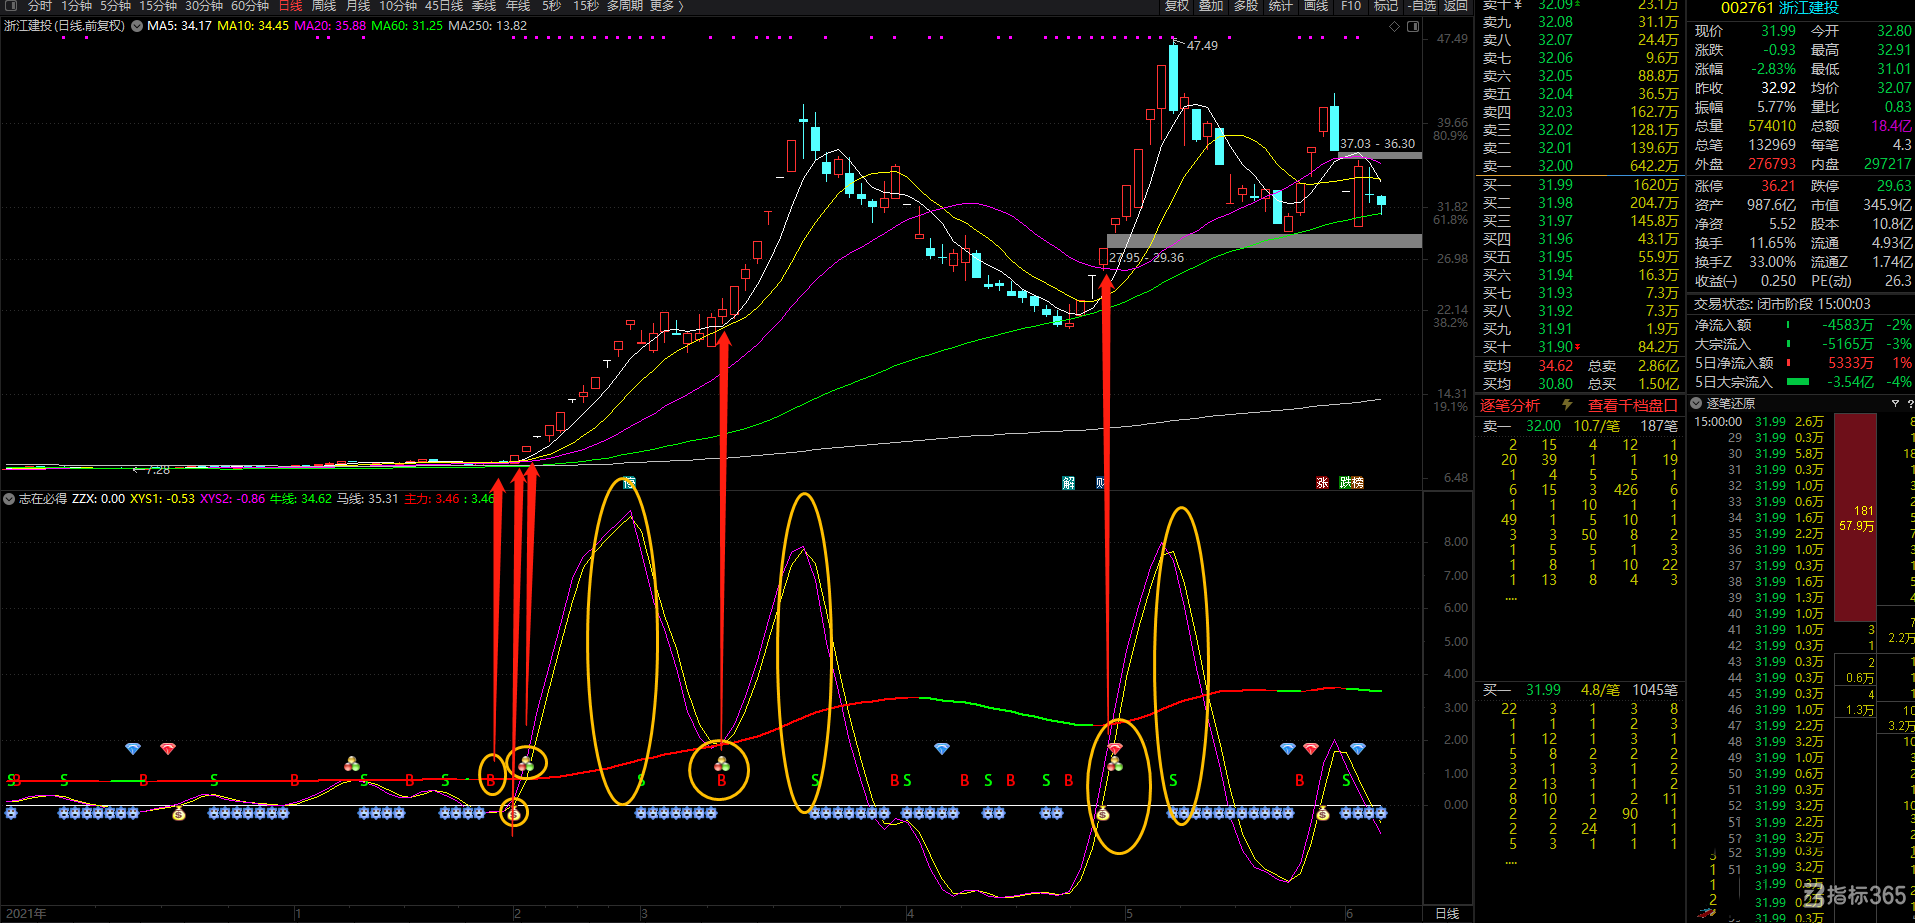The width and height of the screenshot is (1915, 923).
Task: Switch to 1分钟 period
Action: tap(77, 6)
